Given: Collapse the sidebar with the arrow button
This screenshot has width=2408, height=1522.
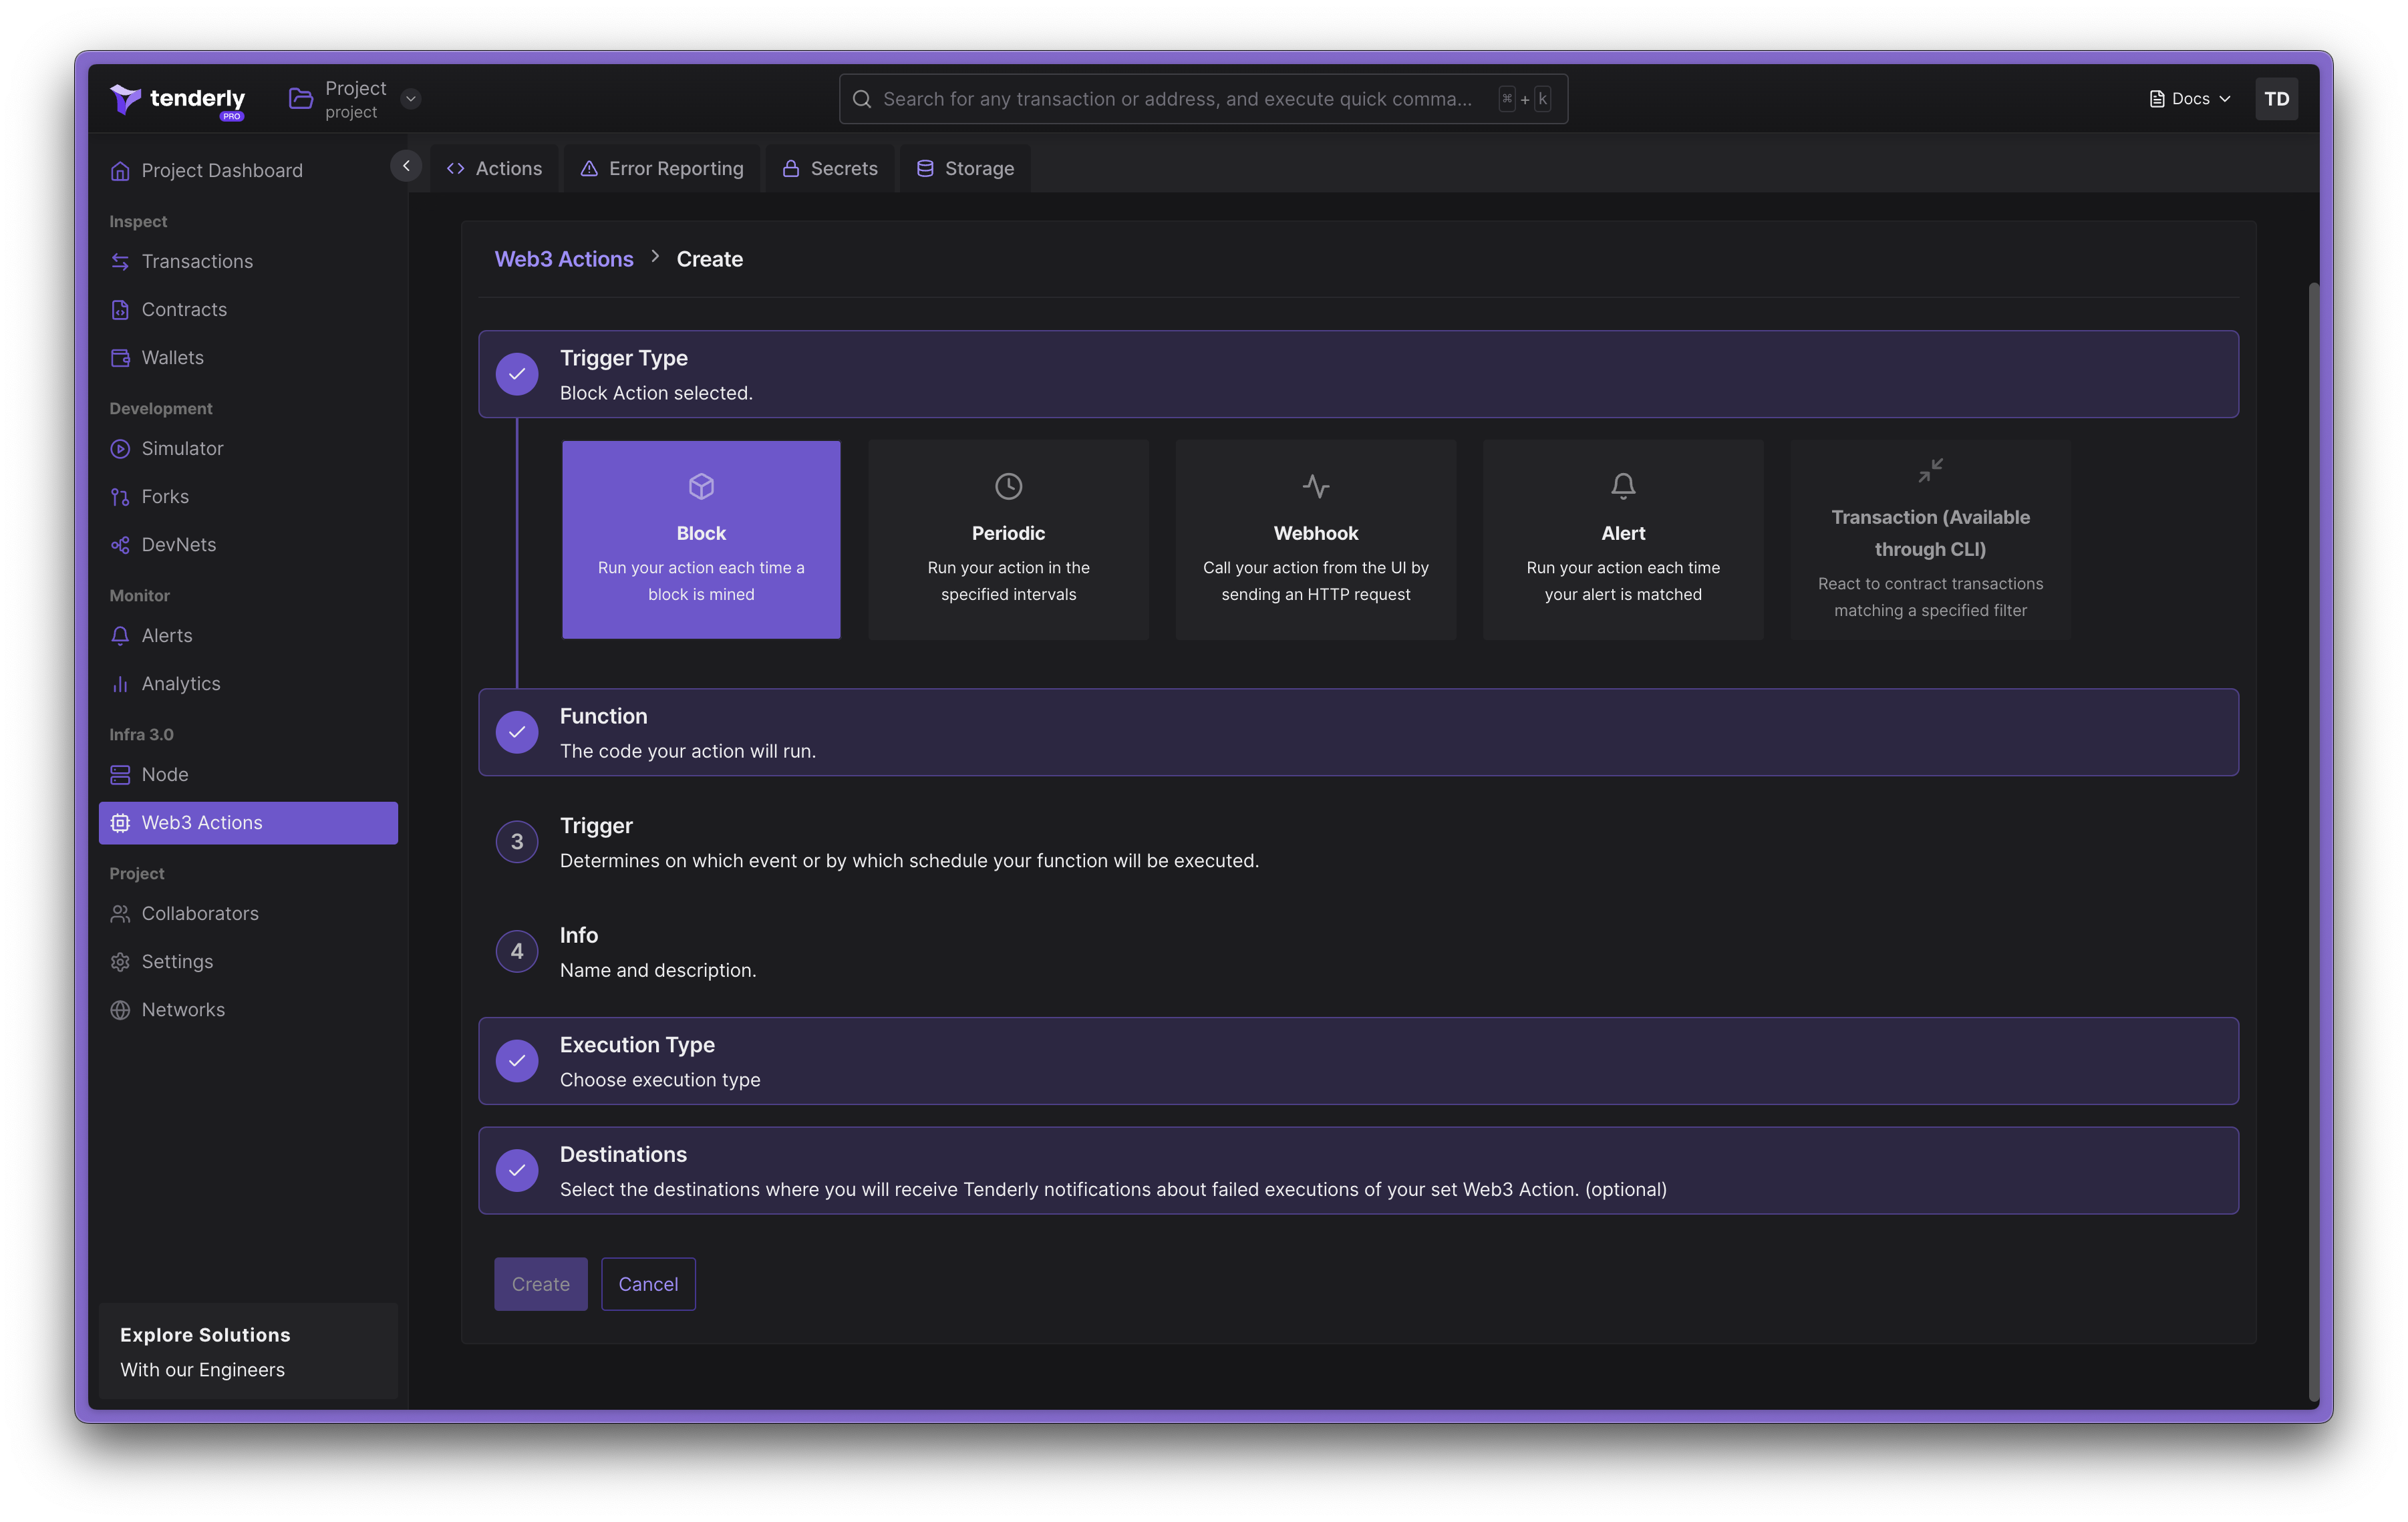Looking at the screenshot, I should pyautogui.click(x=406, y=166).
